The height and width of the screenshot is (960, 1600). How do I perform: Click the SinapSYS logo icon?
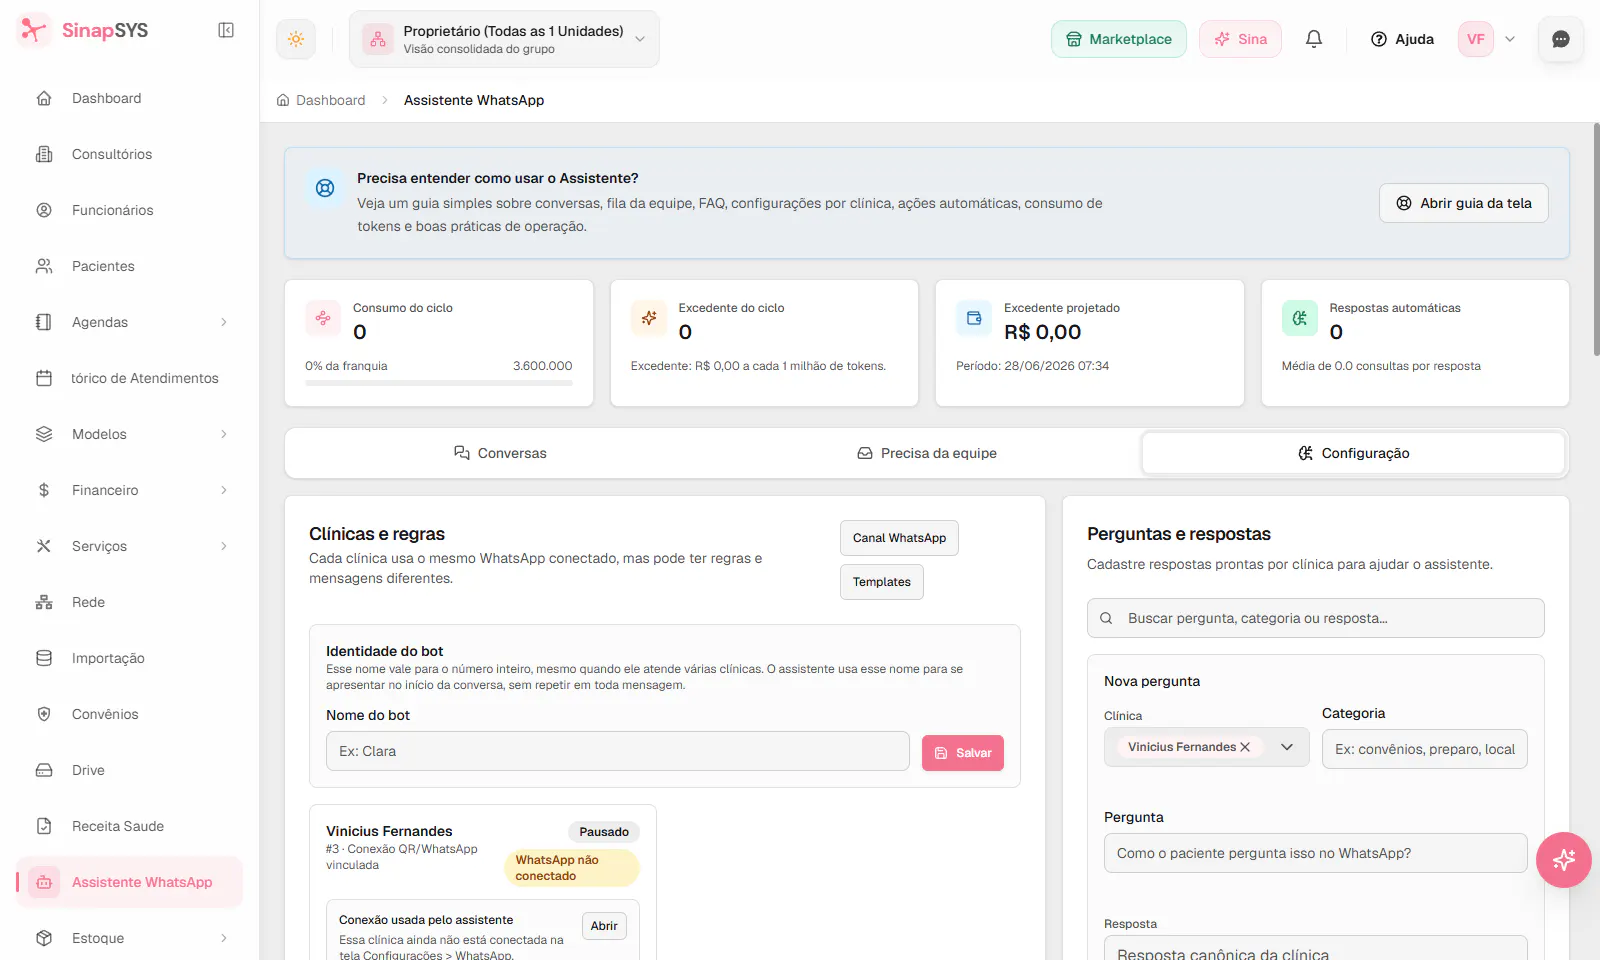[x=35, y=30]
